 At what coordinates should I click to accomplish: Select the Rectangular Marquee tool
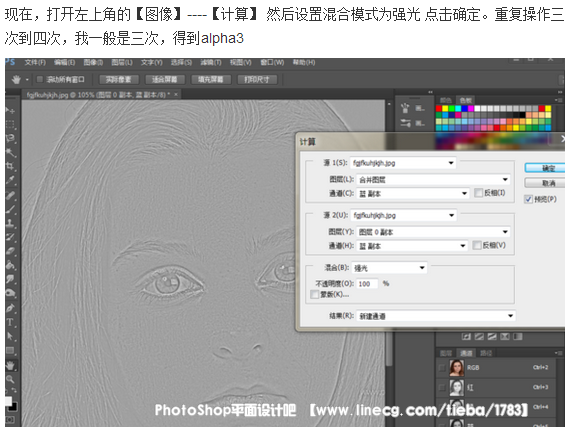tap(10, 124)
